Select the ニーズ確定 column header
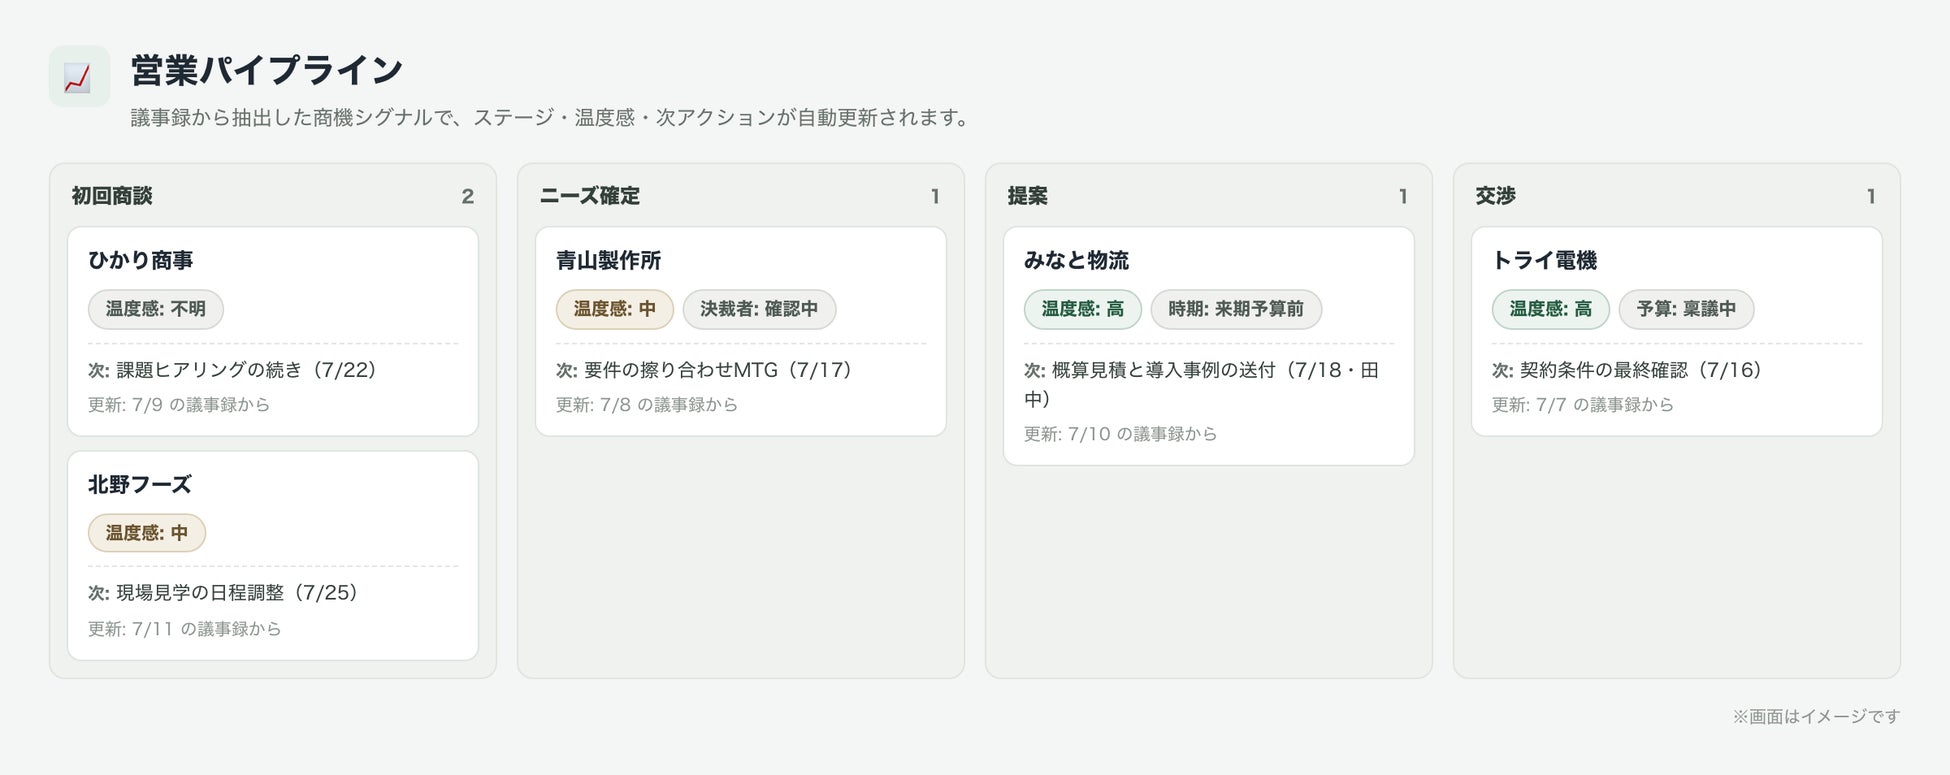This screenshot has width=1950, height=775. (x=589, y=196)
